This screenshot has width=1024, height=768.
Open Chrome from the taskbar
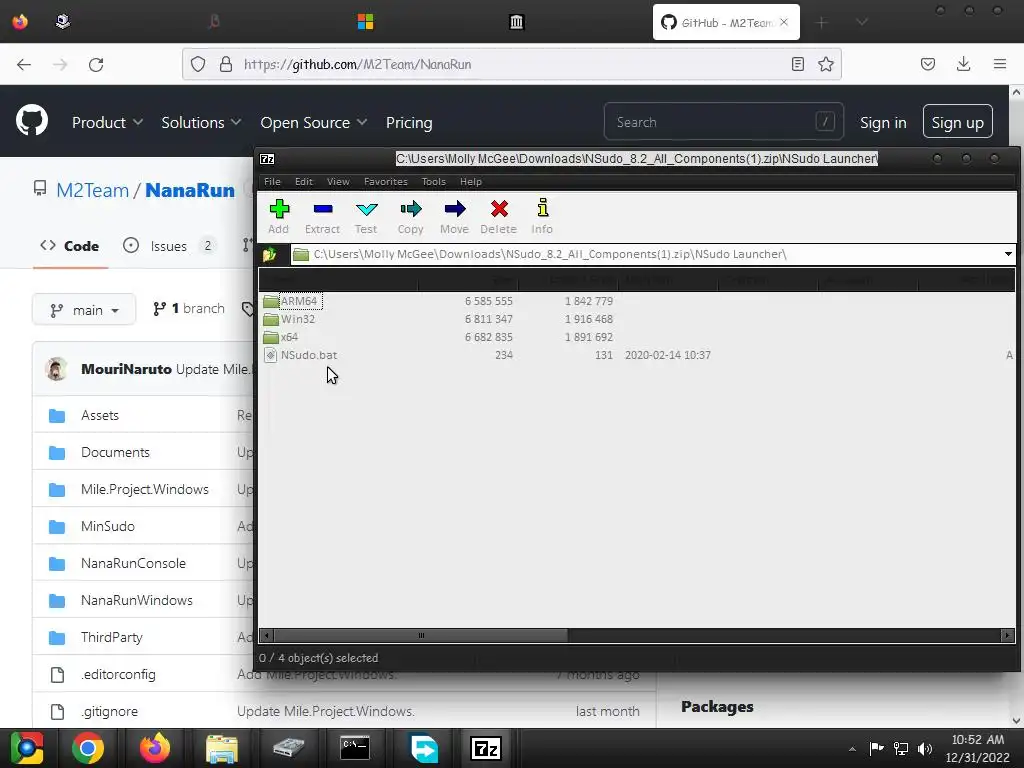[x=88, y=748]
